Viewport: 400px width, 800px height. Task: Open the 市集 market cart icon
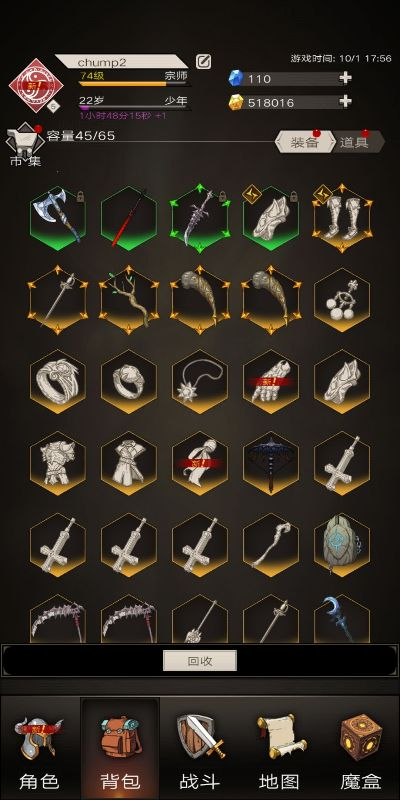click(x=24, y=145)
